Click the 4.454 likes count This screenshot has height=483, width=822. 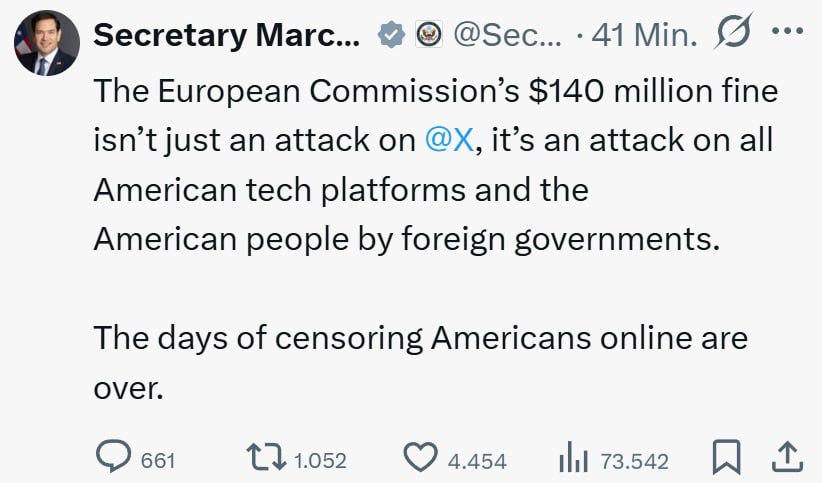point(477,461)
